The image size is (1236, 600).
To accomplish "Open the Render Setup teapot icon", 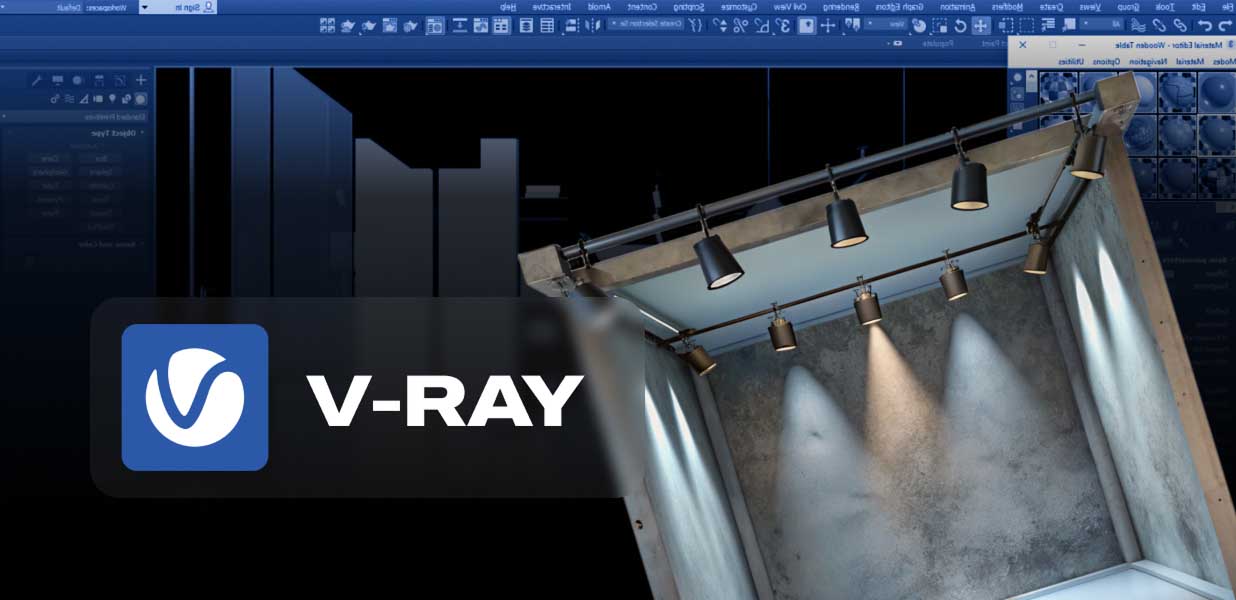I will (x=411, y=26).
